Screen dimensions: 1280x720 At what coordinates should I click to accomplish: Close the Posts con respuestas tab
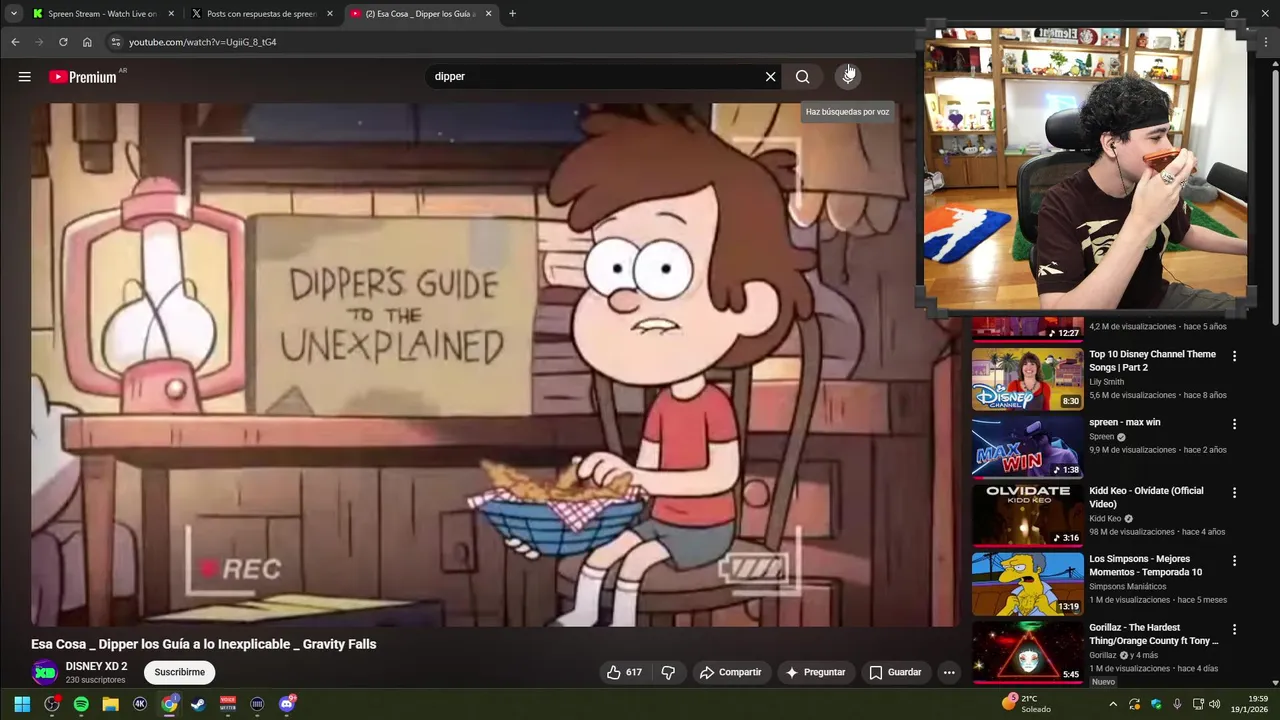pyautogui.click(x=330, y=14)
